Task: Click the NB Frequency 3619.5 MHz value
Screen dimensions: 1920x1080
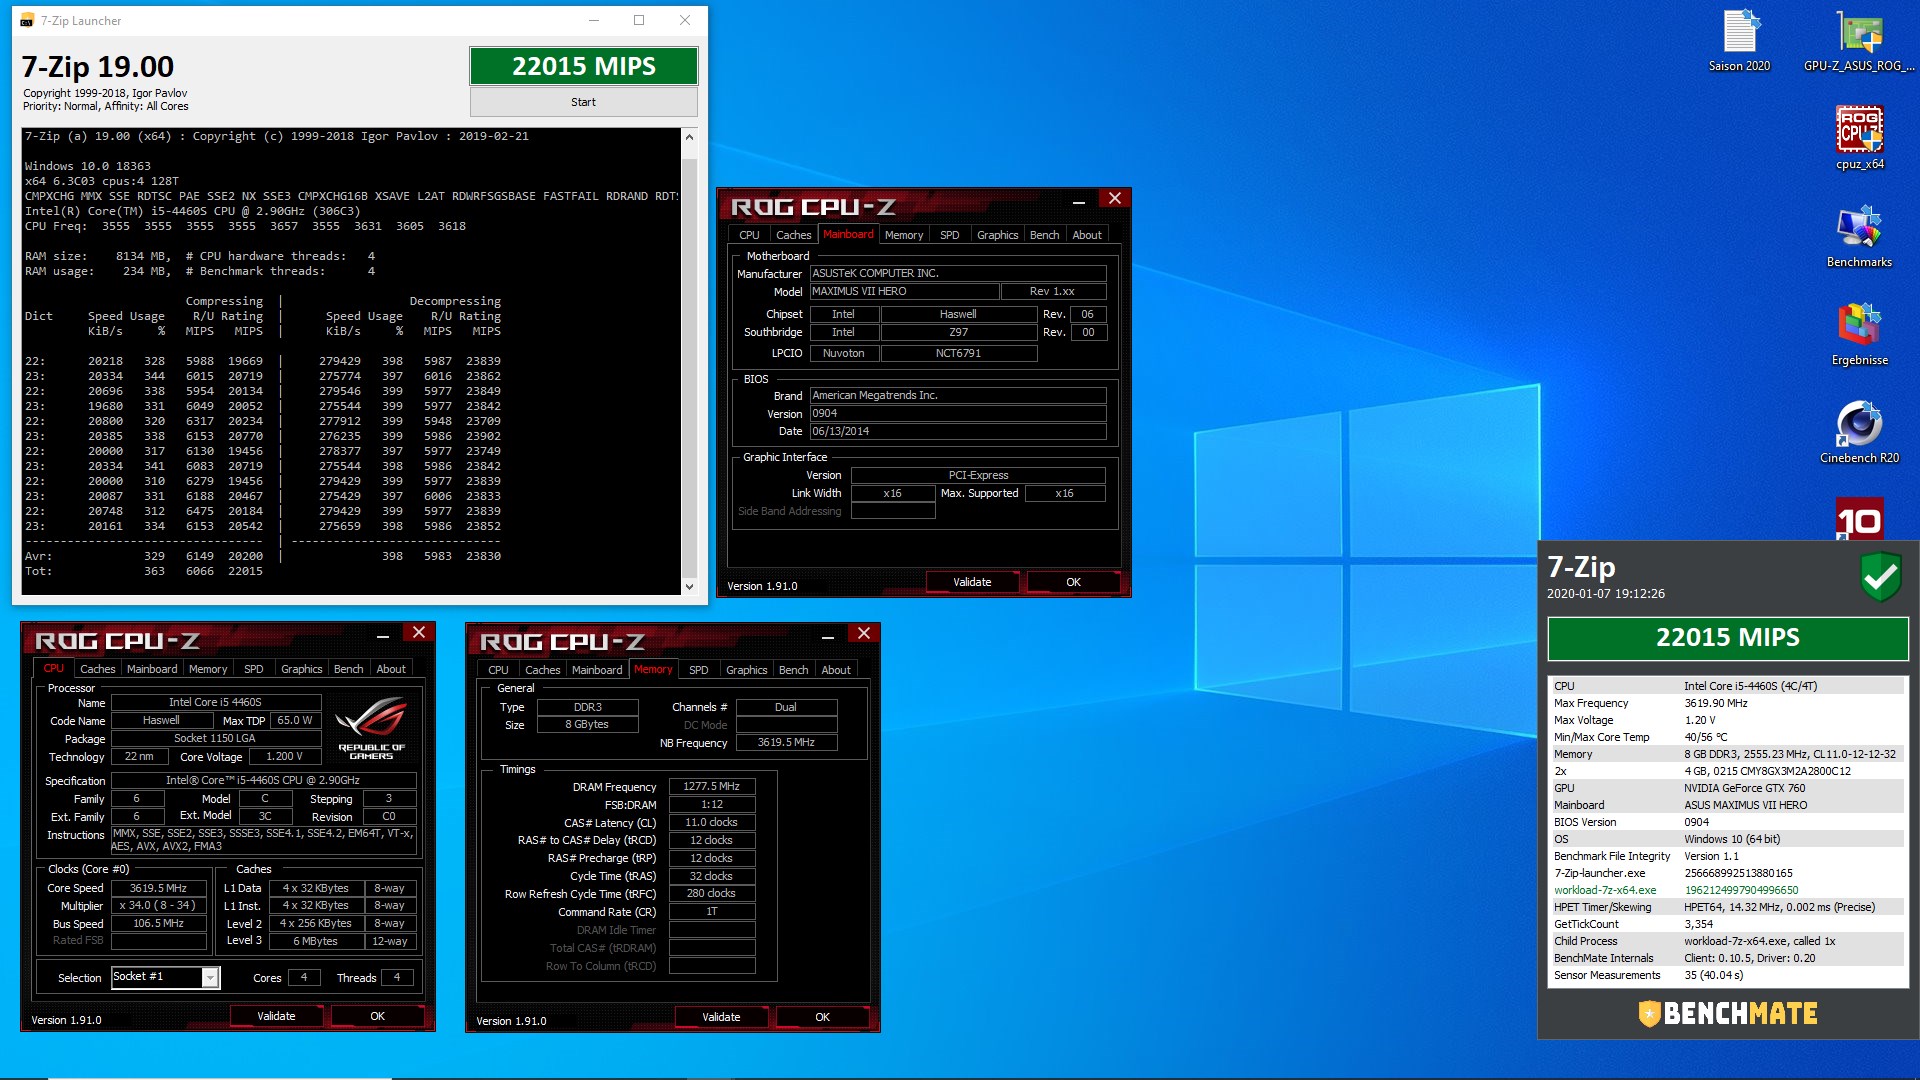Action: point(786,743)
